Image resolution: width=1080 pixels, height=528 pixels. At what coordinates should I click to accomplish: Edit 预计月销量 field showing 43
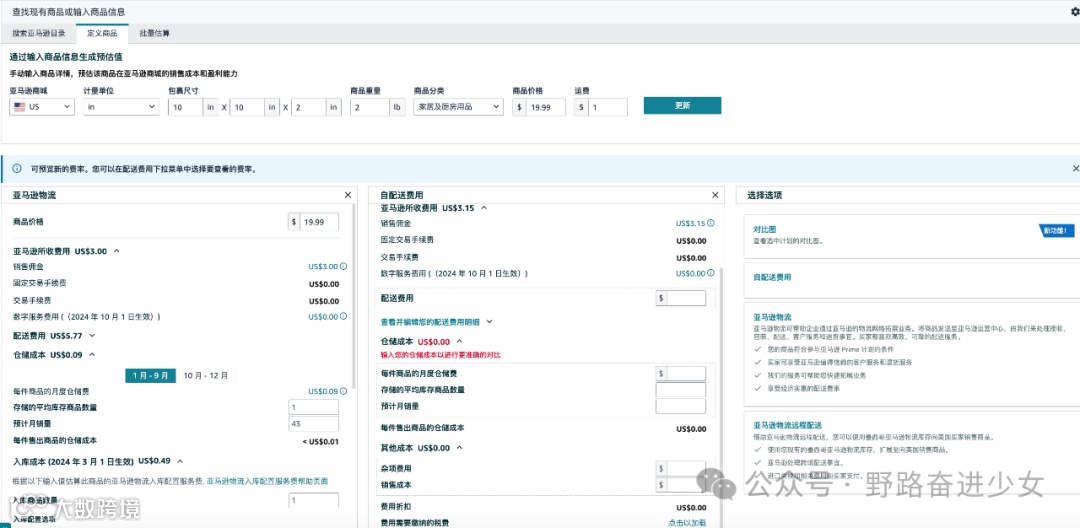pos(313,423)
